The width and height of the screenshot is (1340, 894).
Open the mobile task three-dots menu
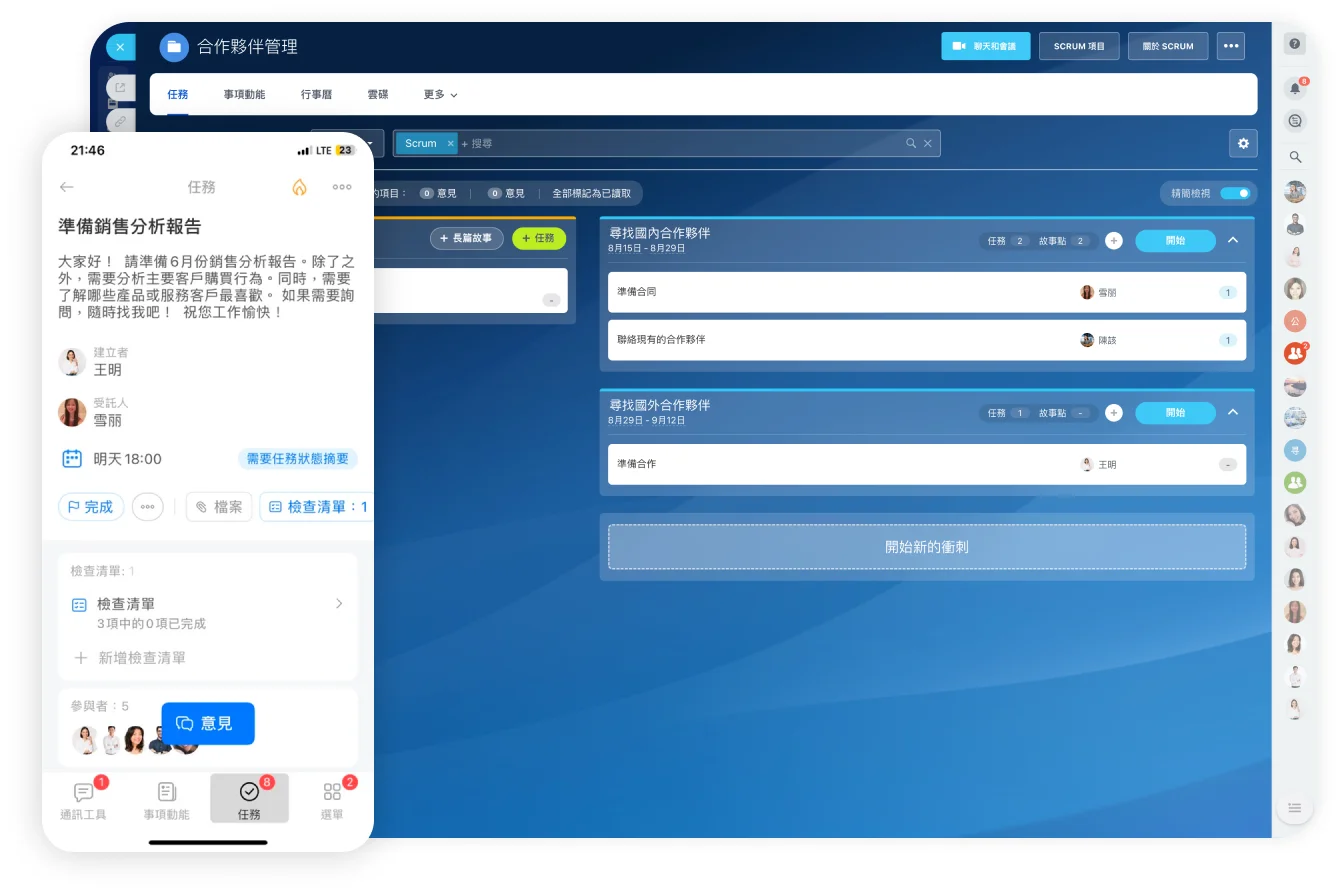pyautogui.click(x=342, y=187)
